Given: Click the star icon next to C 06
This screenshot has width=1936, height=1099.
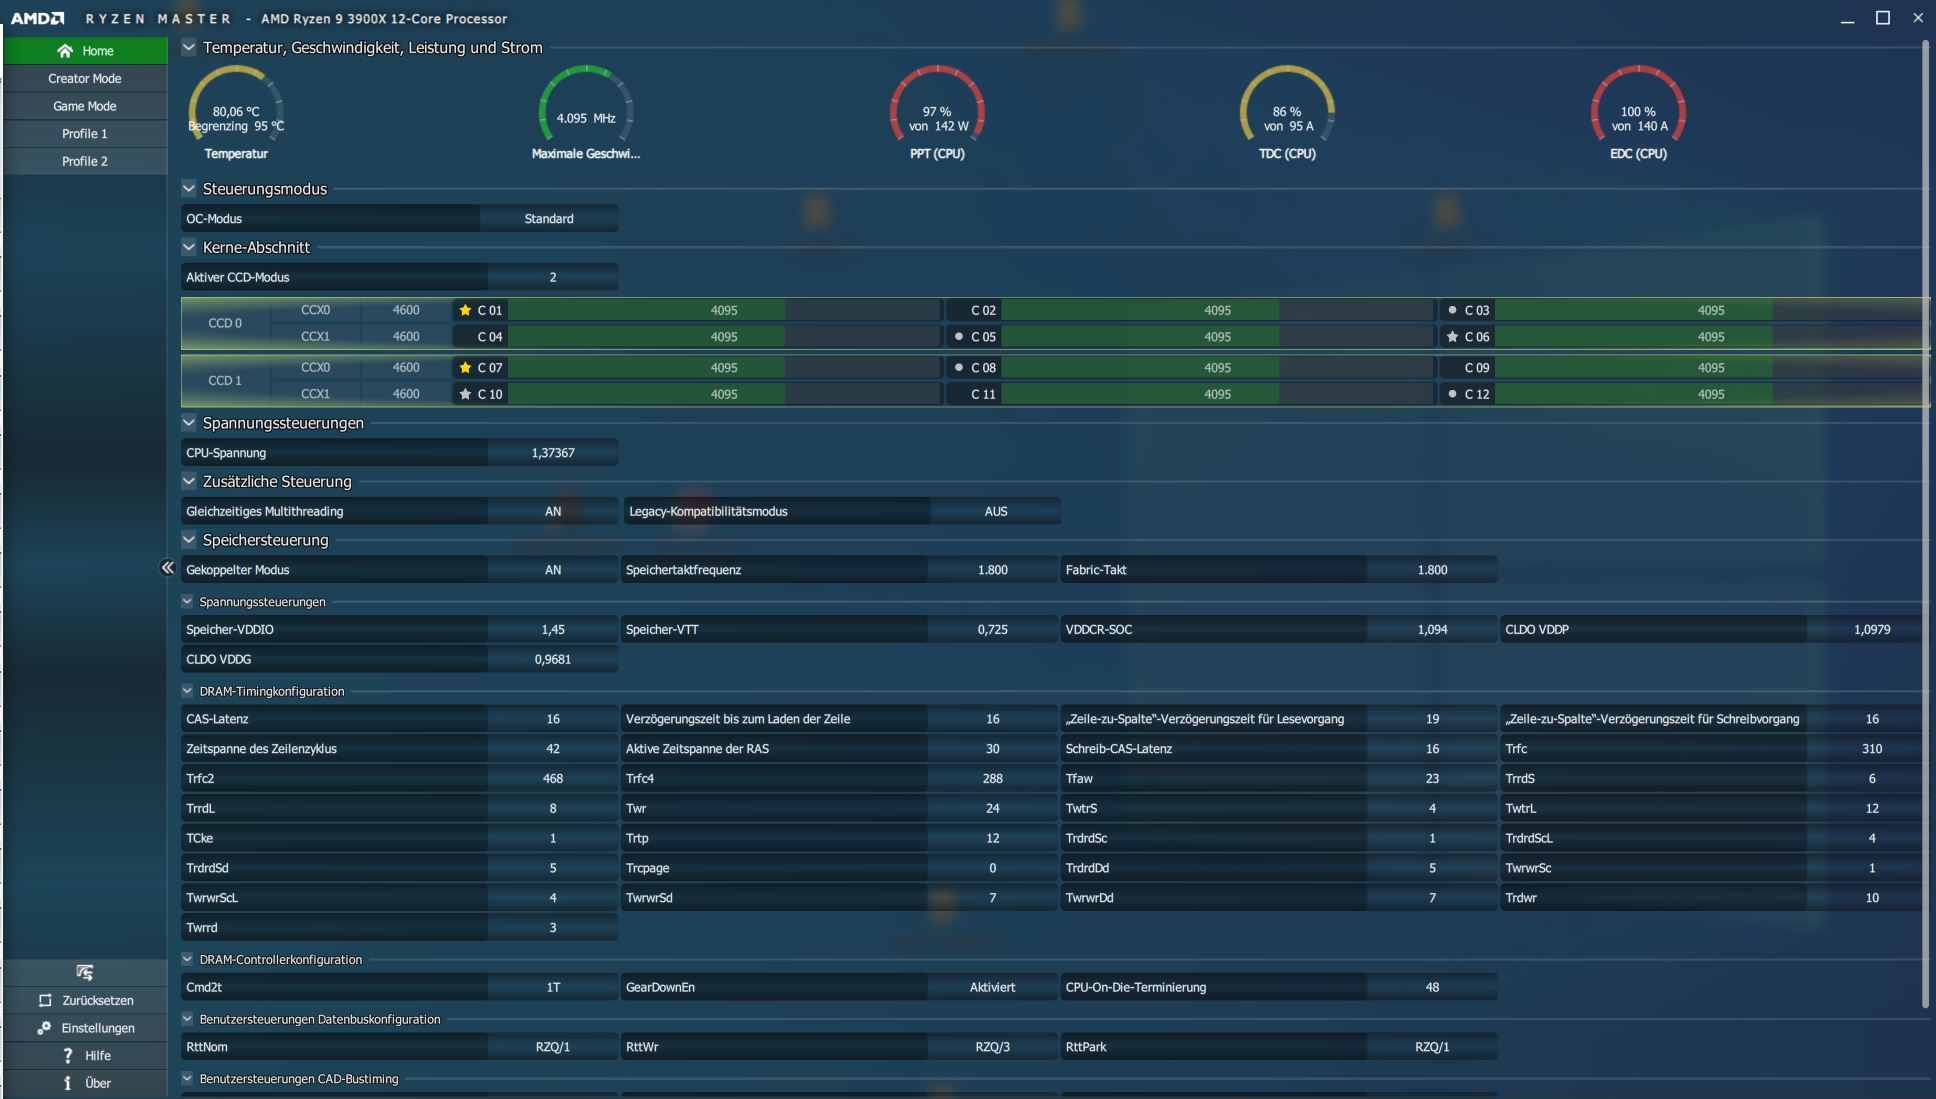Looking at the screenshot, I should [1452, 337].
